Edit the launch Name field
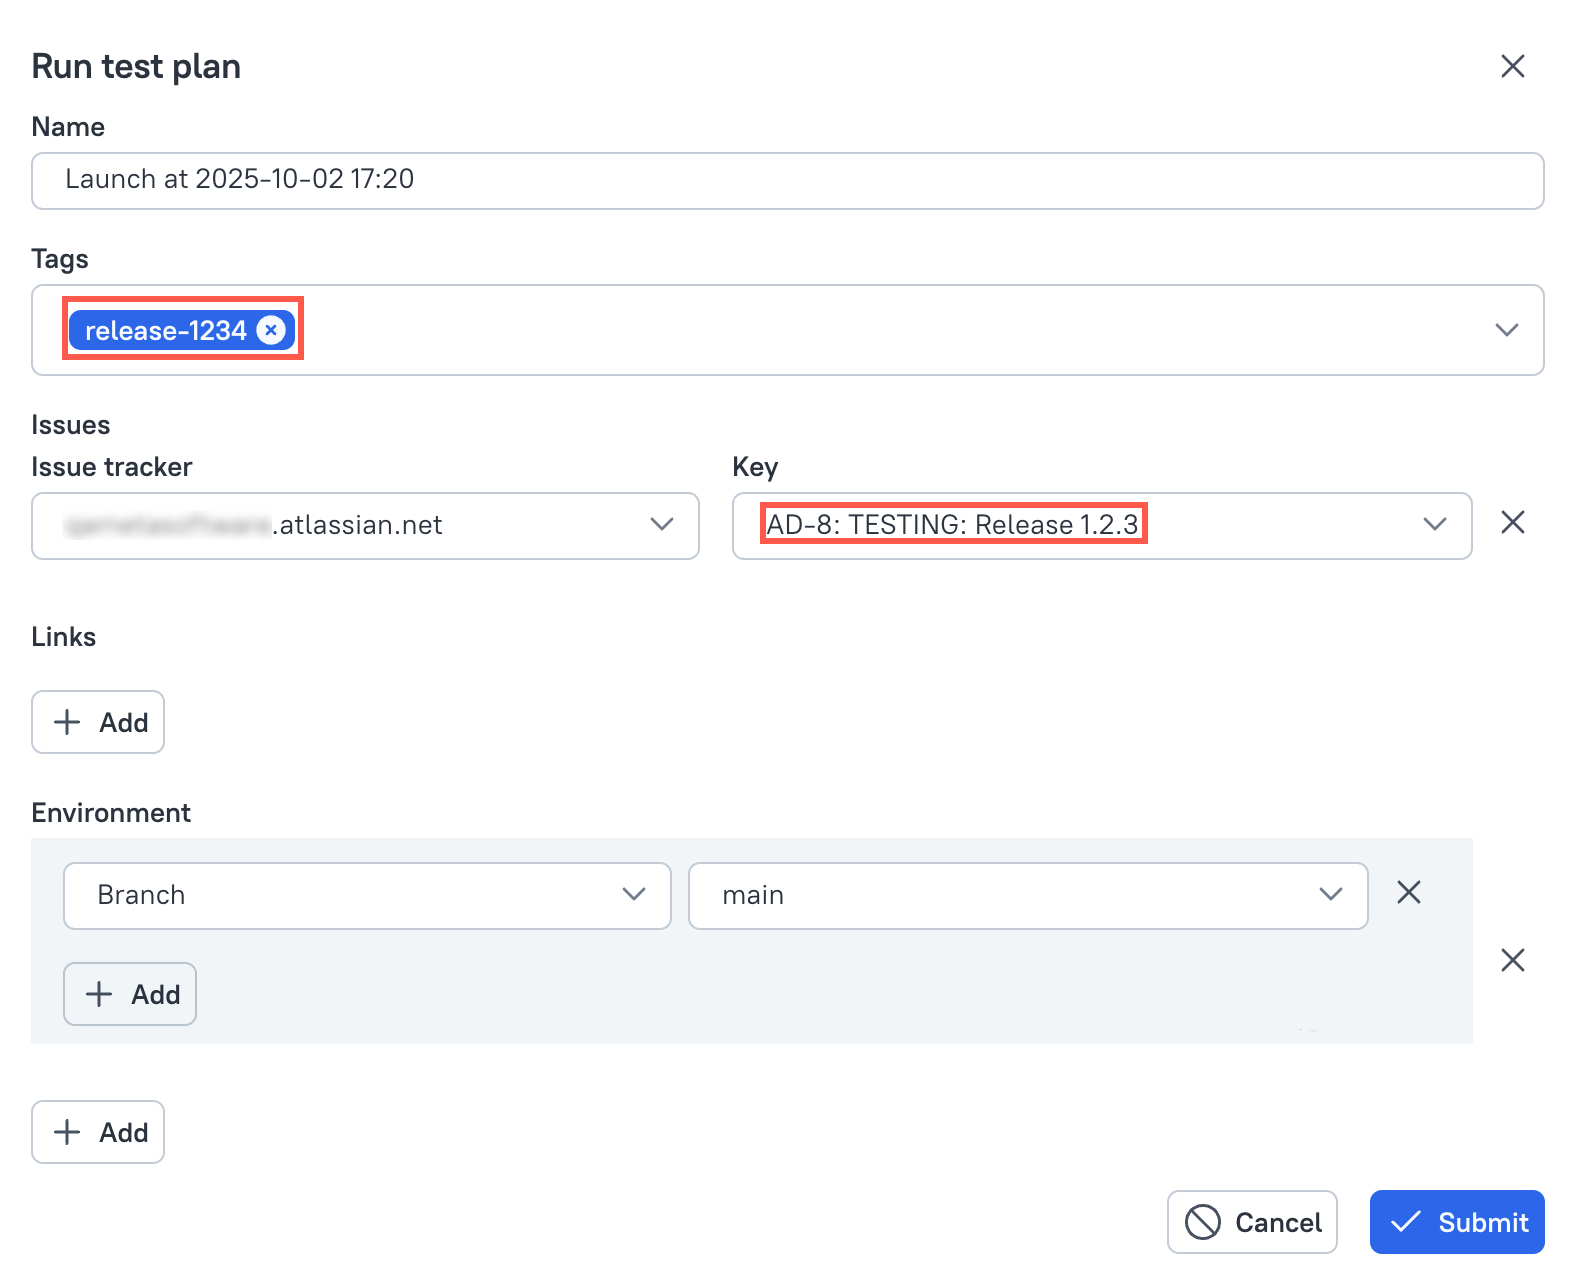The image size is (1574, 1284). 787,180
